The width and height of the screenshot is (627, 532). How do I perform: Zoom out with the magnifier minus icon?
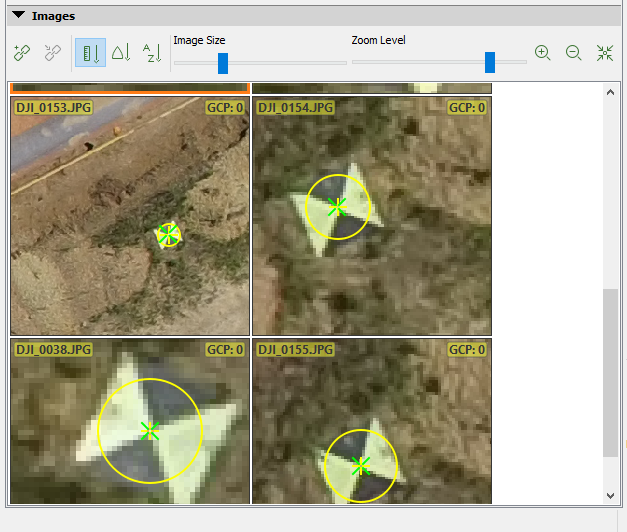click(573, 53)
